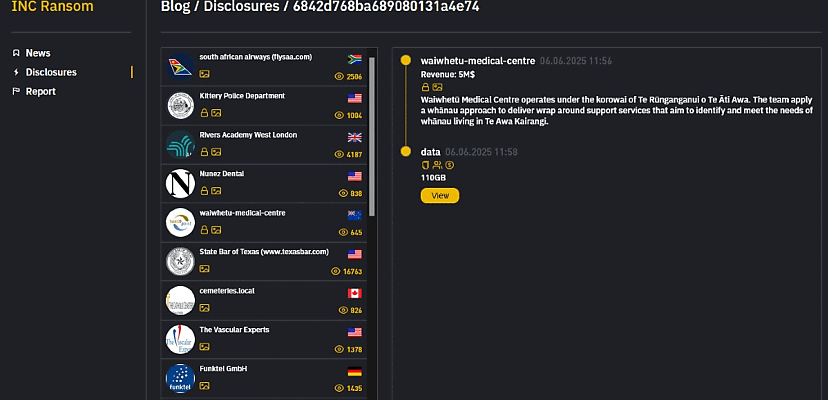The image size is (828, 400).
Task: Click the 110GB size text
Action: pyautogui.click(x=433, y=178)
